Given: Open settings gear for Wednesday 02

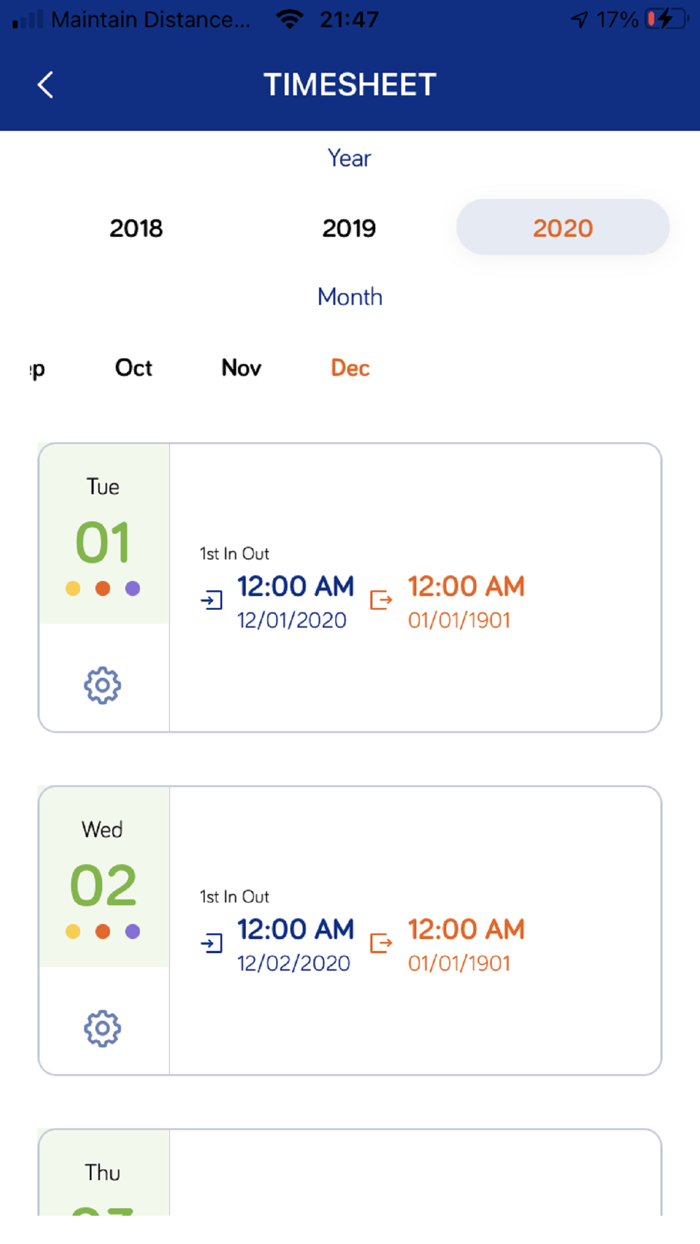Looking at the screenshot, I should 102,1028.
